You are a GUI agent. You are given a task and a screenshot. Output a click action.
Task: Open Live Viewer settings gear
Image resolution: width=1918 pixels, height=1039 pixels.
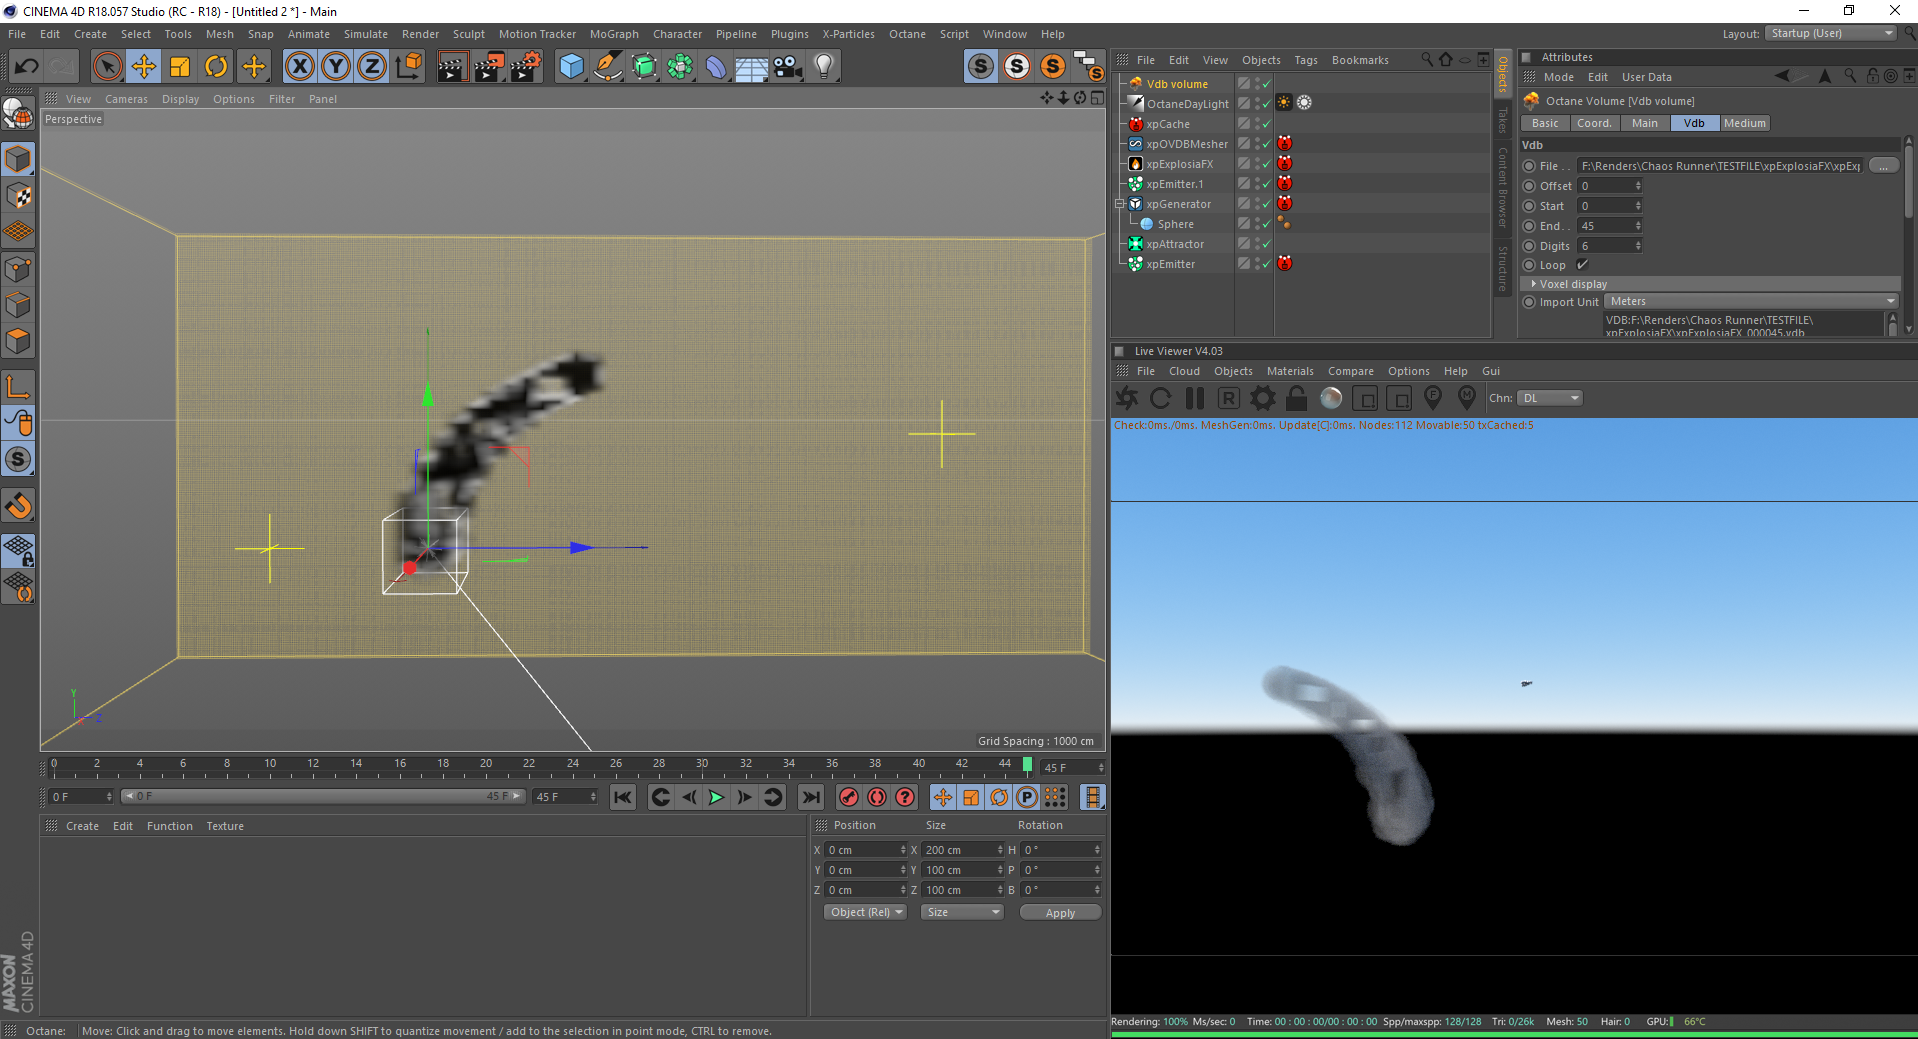click(x=1263, y=398)
